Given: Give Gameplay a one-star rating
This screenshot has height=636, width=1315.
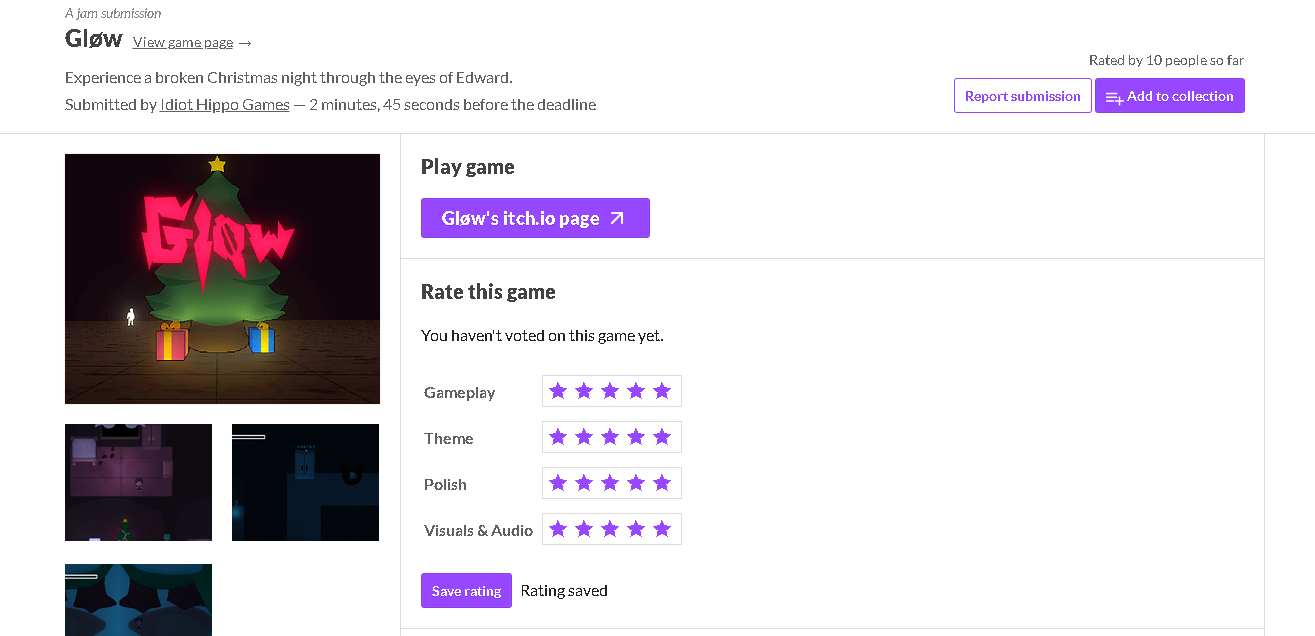Looking at the screenshot, I should click(x=558, y=391).
